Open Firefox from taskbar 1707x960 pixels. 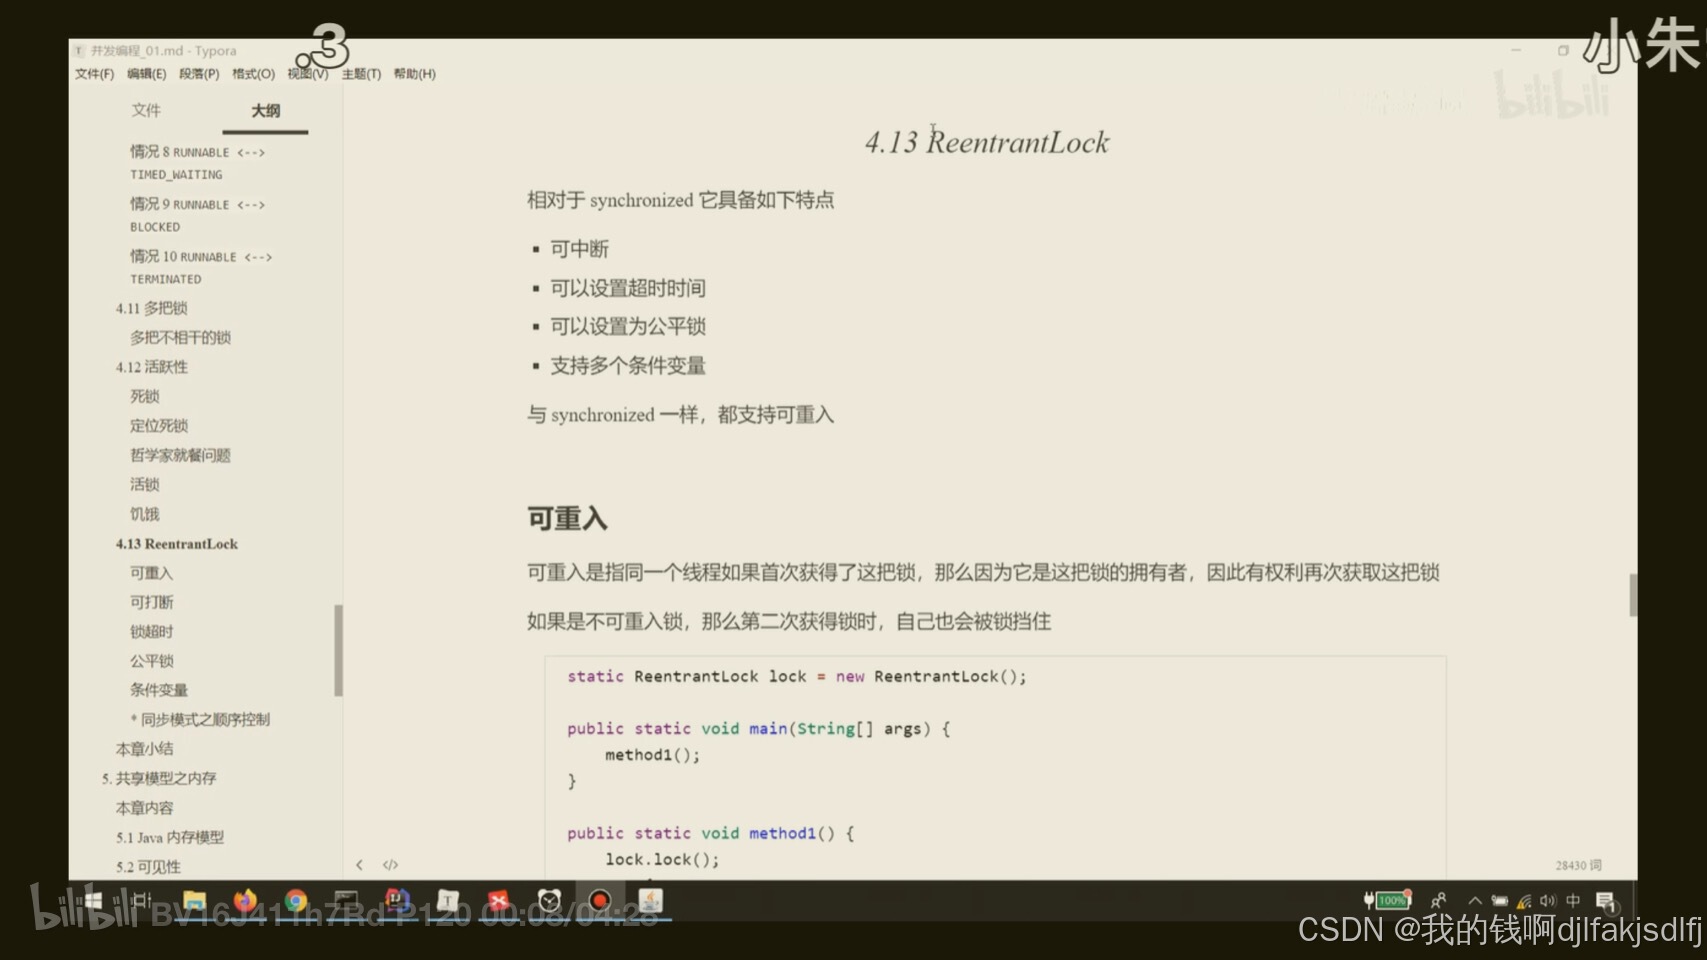pyautogui.click(x=245, y=901)
